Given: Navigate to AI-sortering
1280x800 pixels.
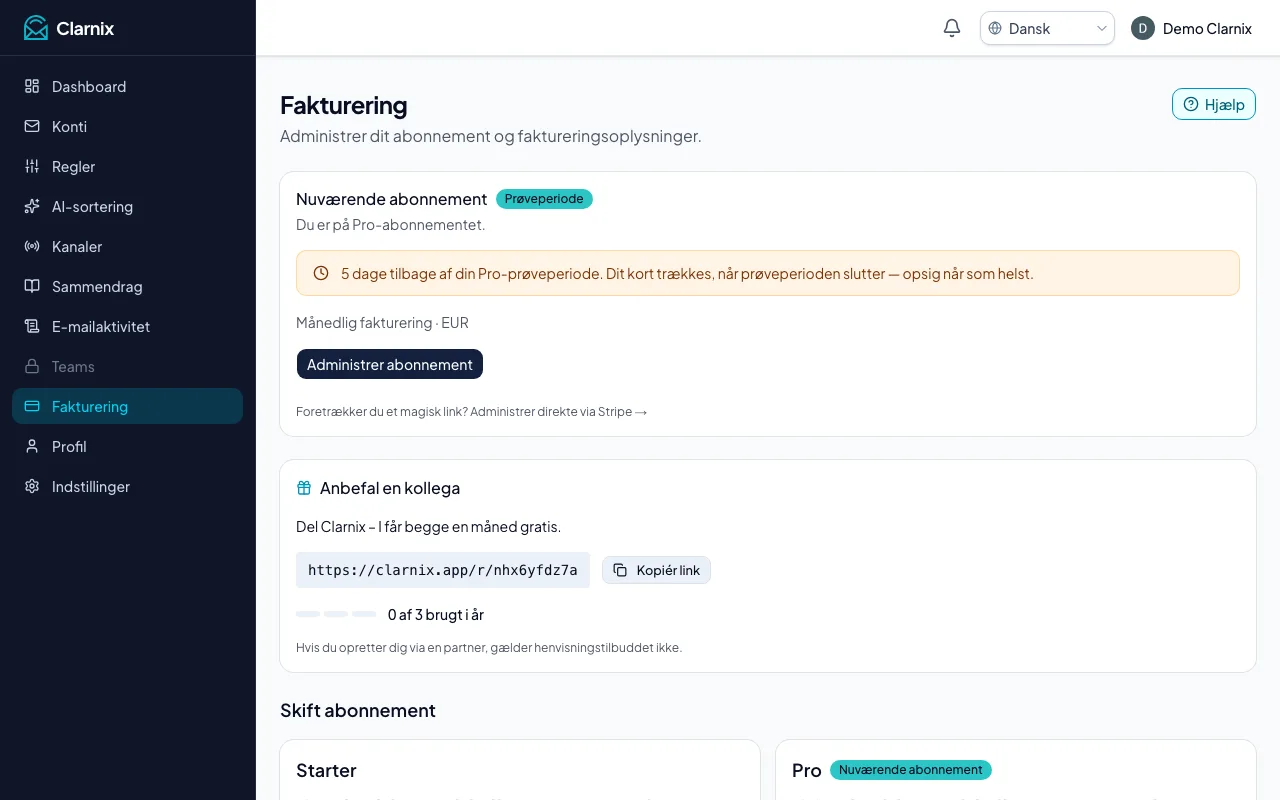Looking at the screenshot, I should tap(127, 206).
